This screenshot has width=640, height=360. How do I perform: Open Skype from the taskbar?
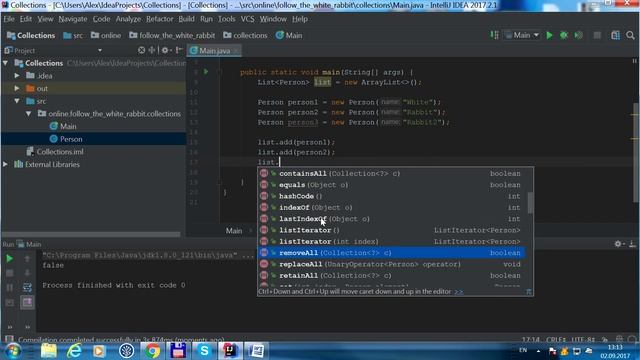(x=204, y=351)
